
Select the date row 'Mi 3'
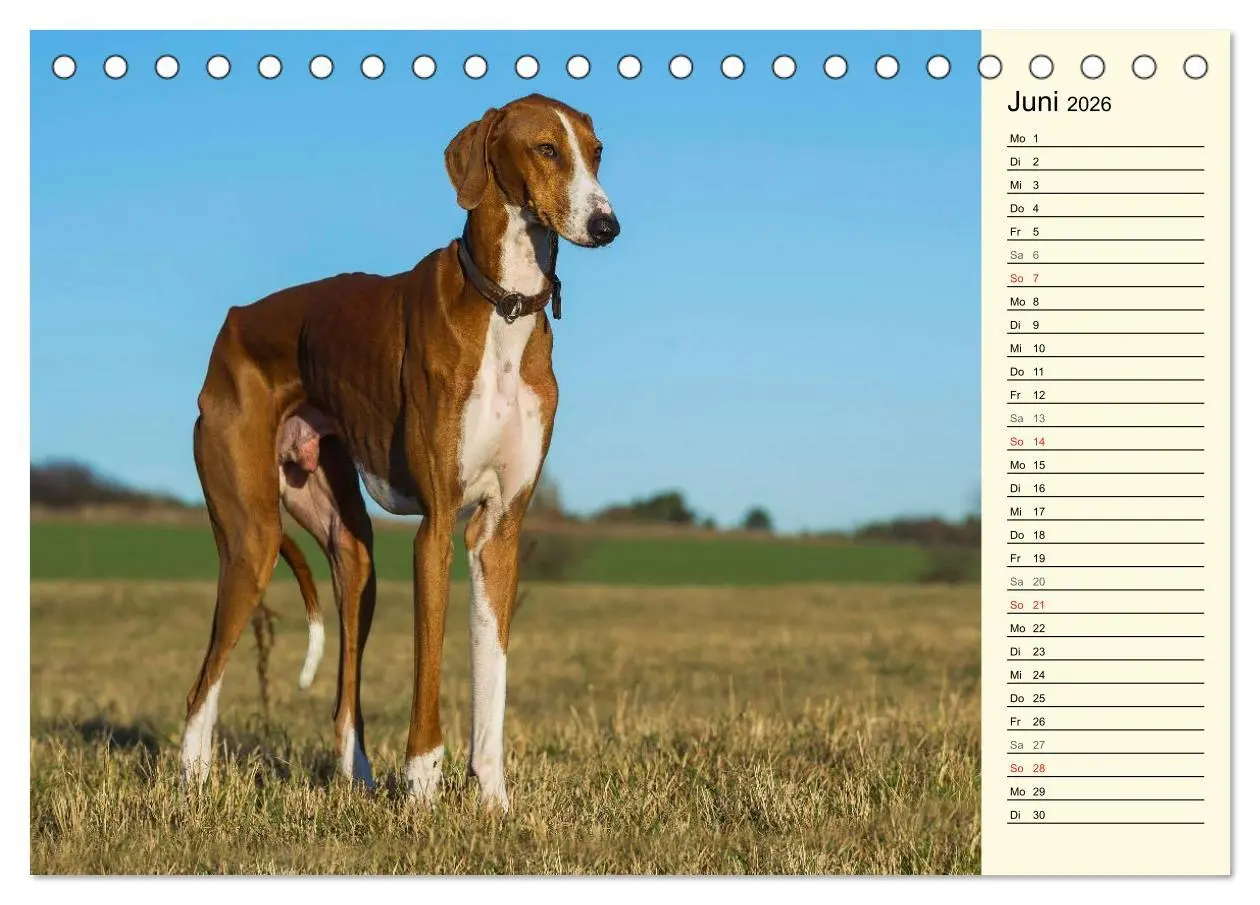(1105, 185)
